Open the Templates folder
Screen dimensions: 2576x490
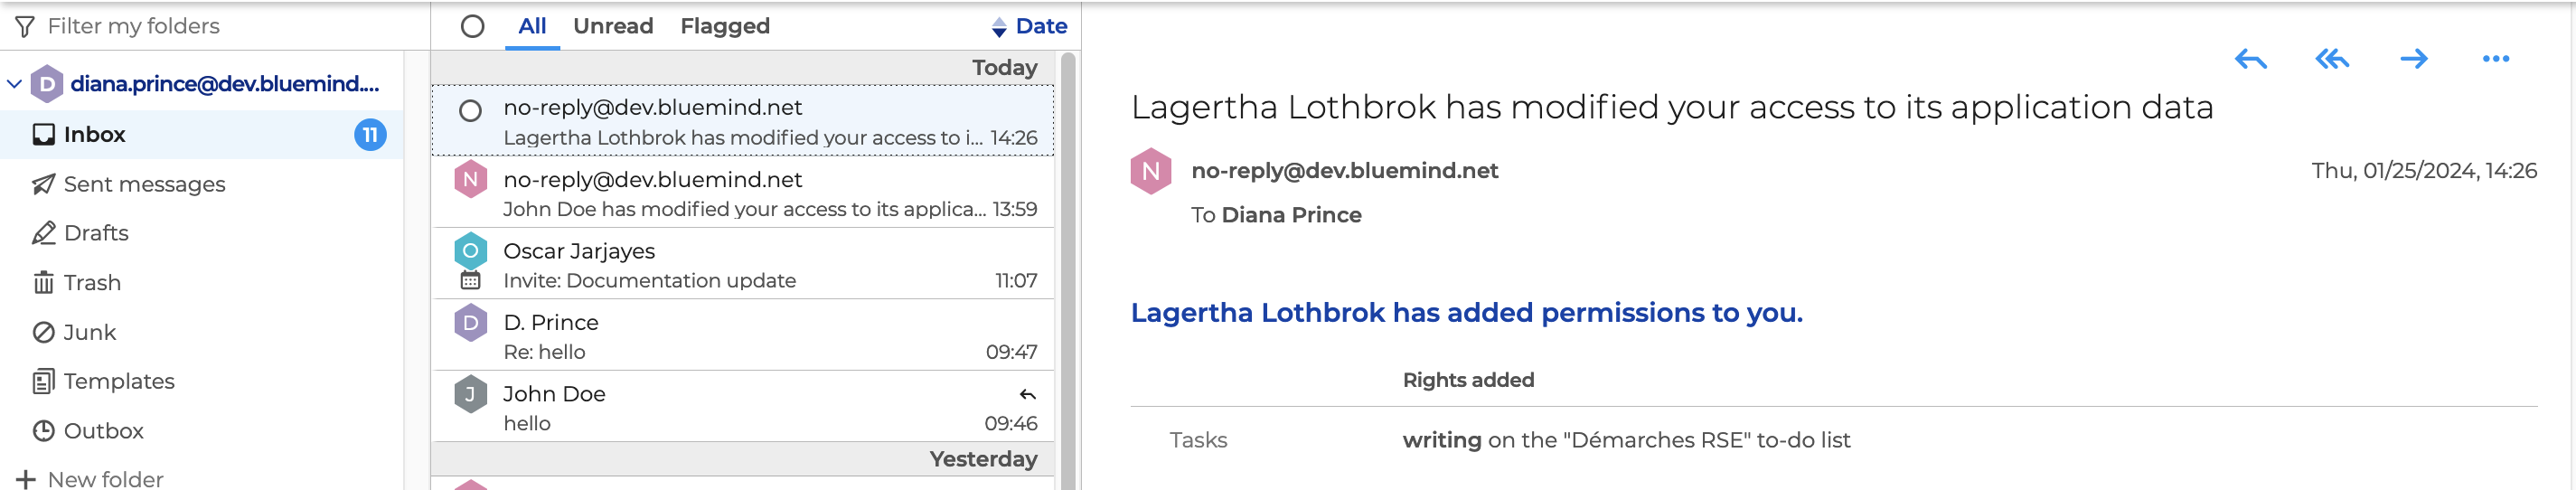(x=118, y=381)
